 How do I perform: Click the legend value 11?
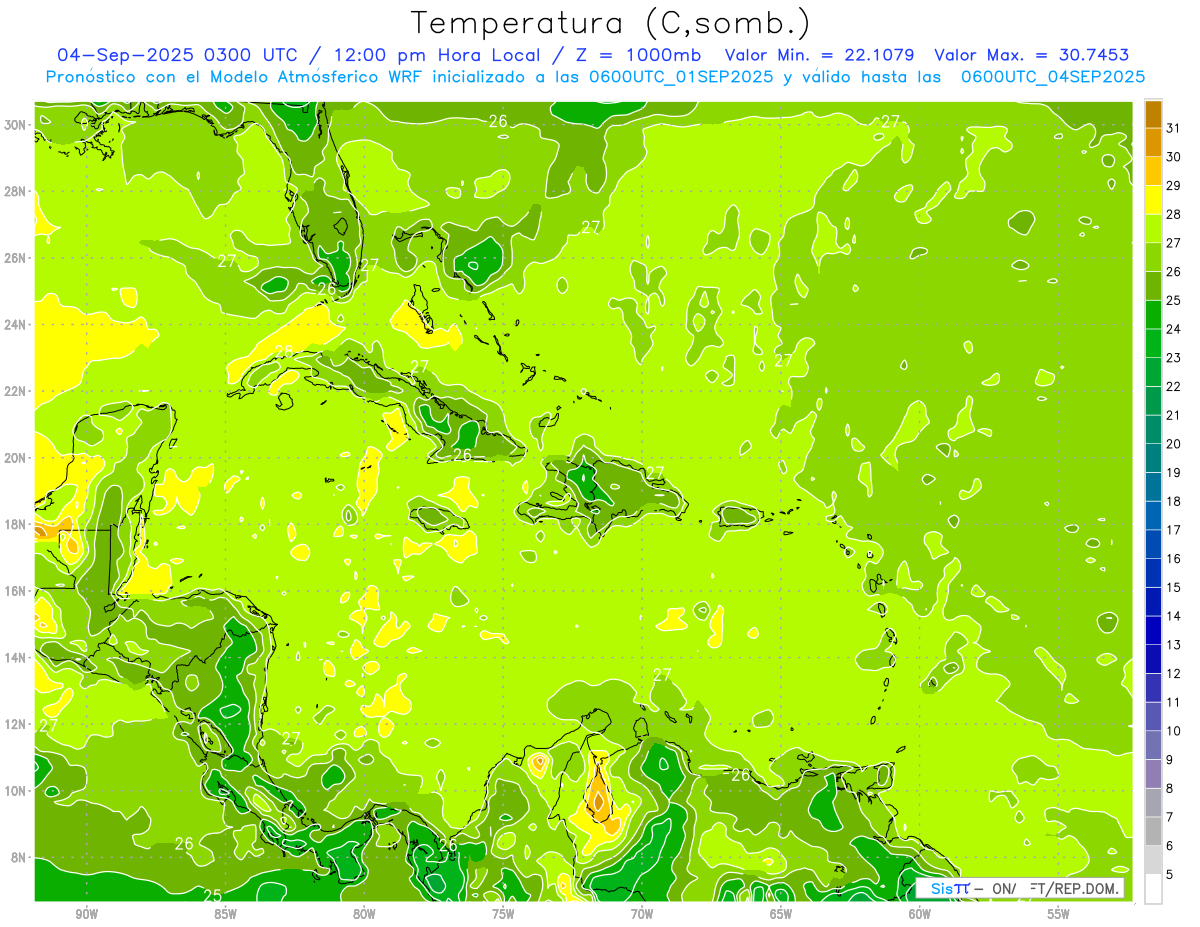1173,702
